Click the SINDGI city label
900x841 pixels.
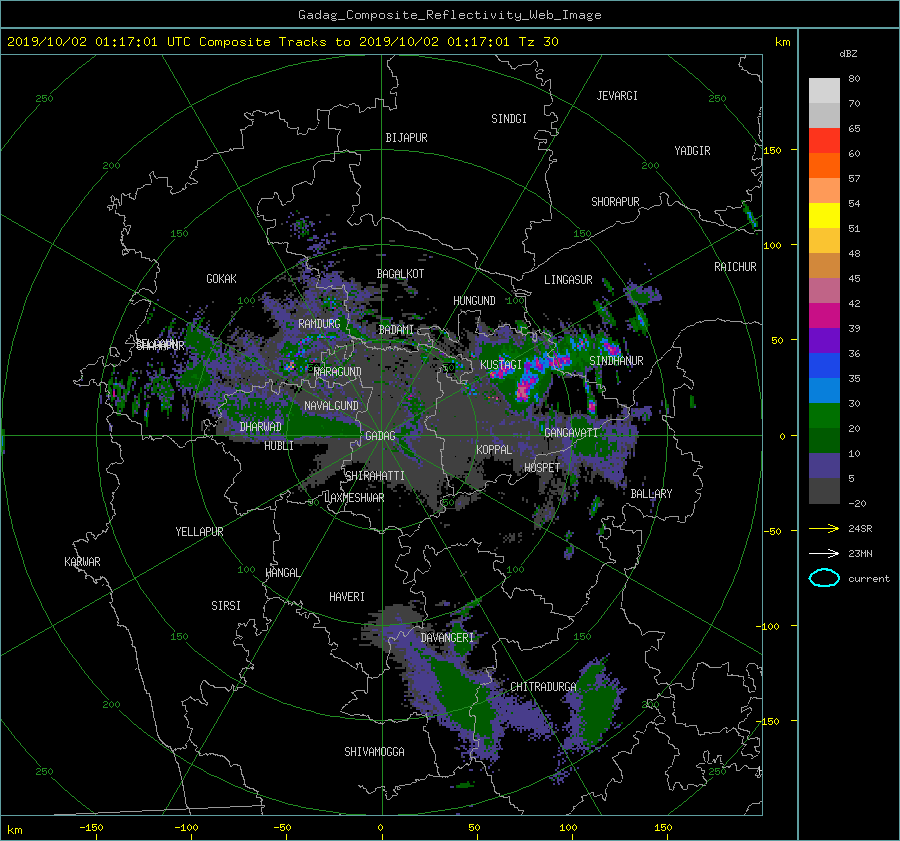509,119
